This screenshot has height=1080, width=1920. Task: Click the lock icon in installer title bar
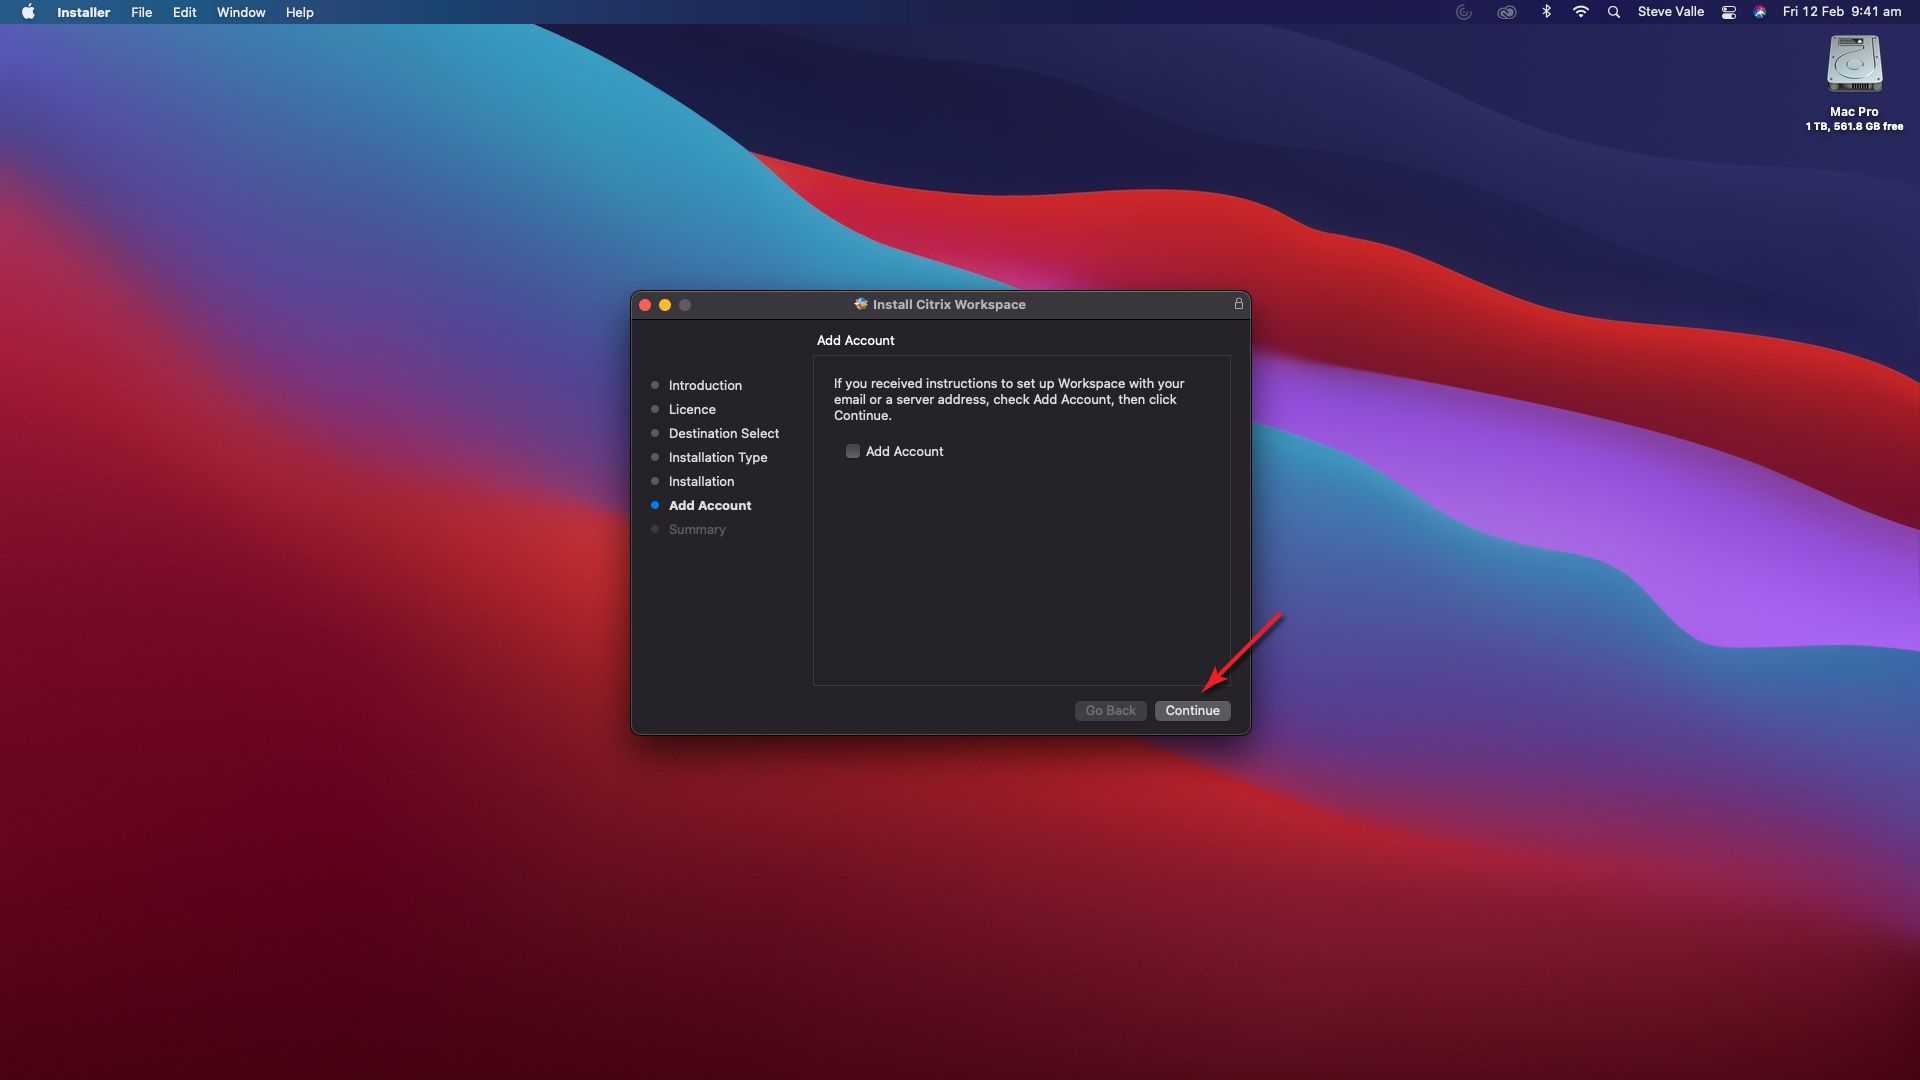click(x=1238, y=304)
